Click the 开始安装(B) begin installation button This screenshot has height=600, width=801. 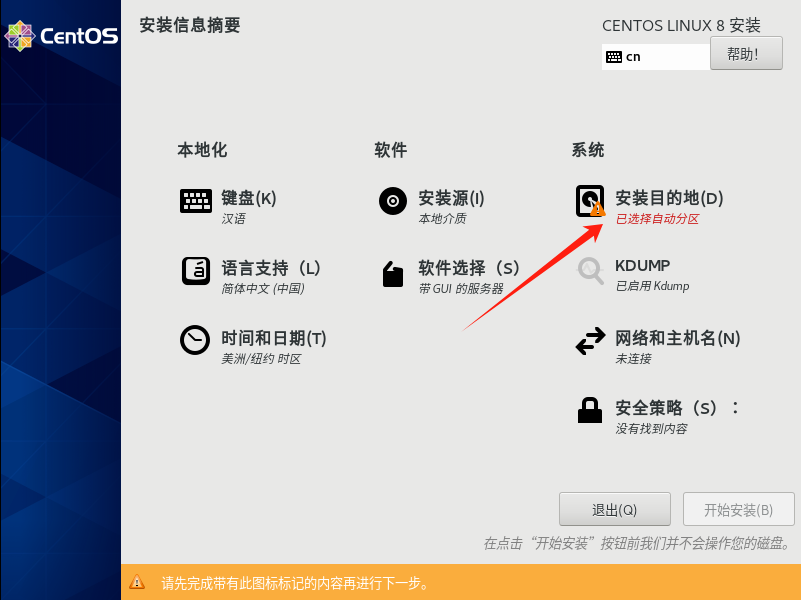point(739,509)
